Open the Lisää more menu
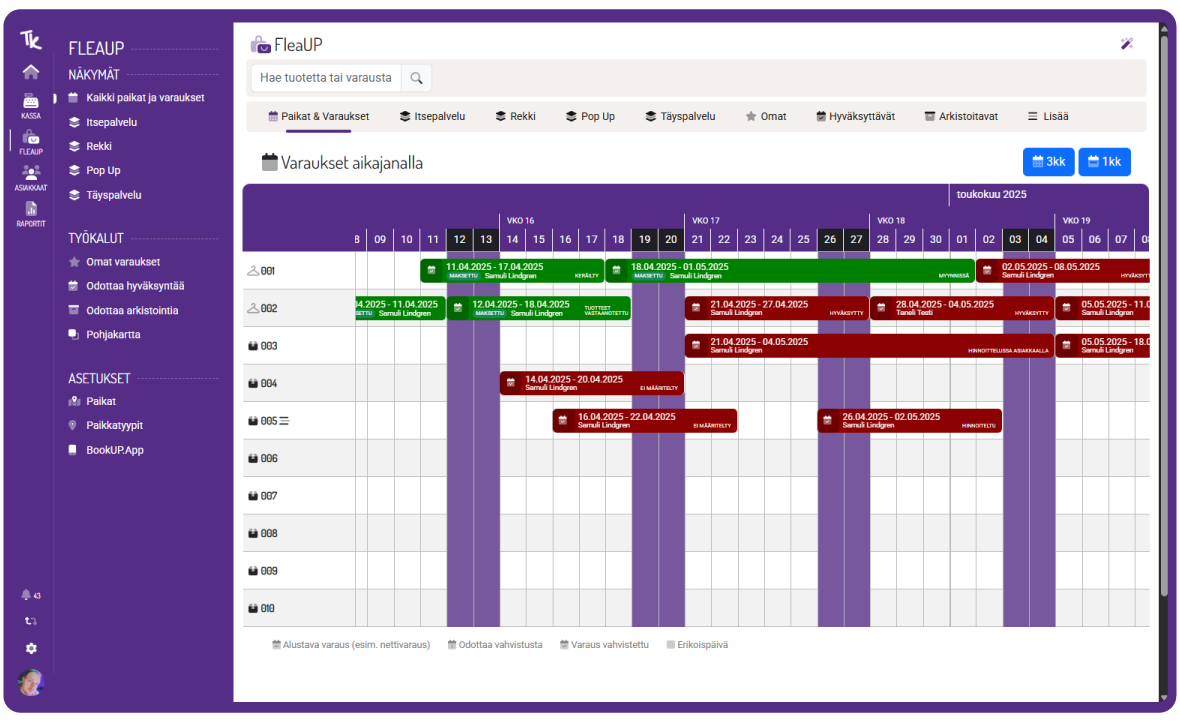The height and width of the screenshot is (722, 1180). 1048,116
